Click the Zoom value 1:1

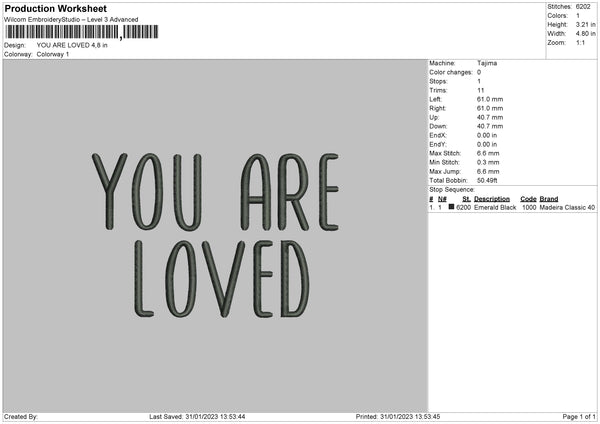tap(580, 43)
